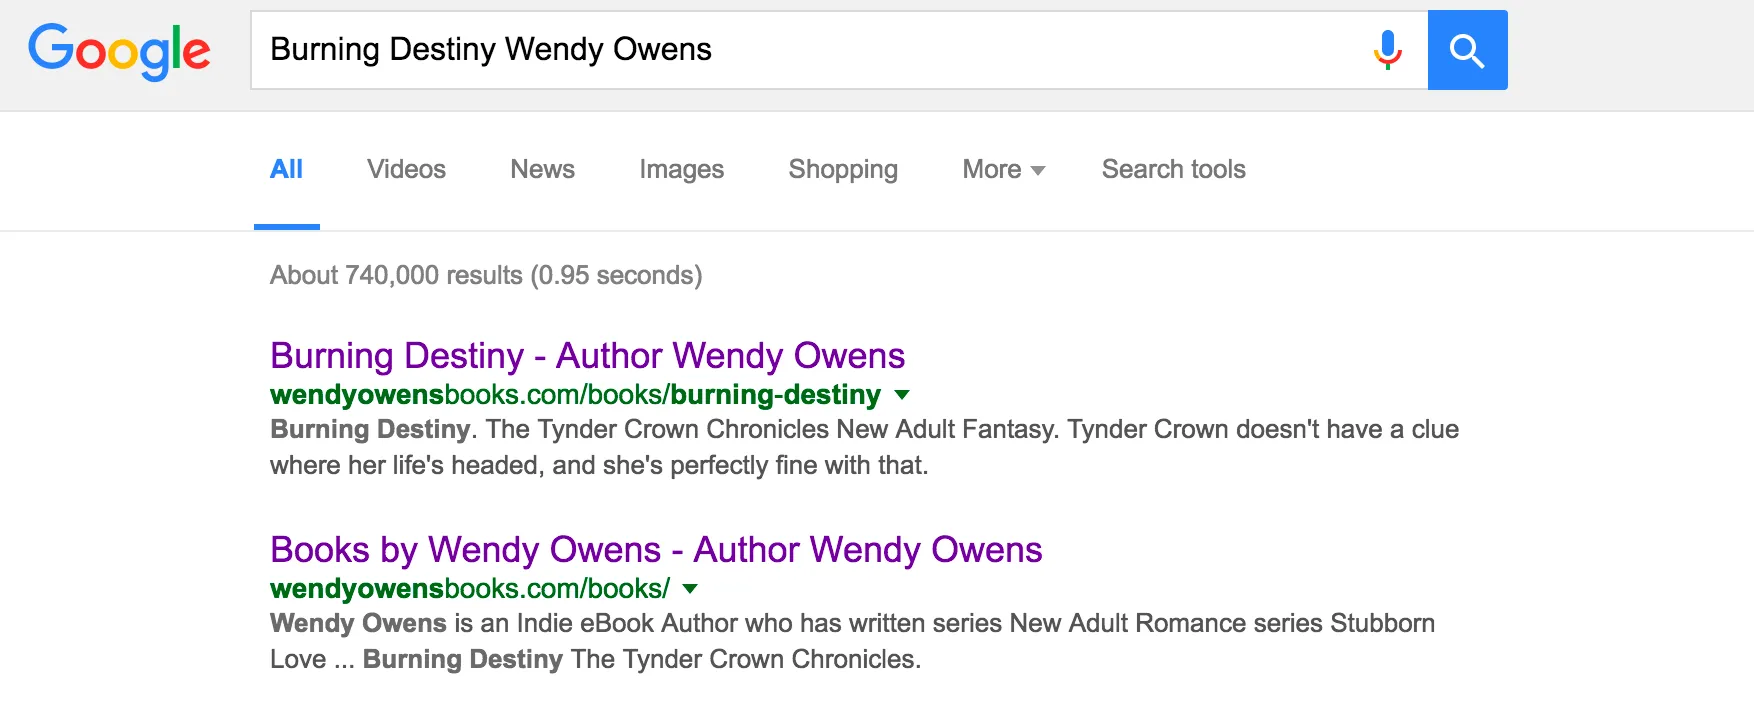This screenshot has width=1754, height=722.
Task: Click the results count text
Action: [x=486, y=275]
